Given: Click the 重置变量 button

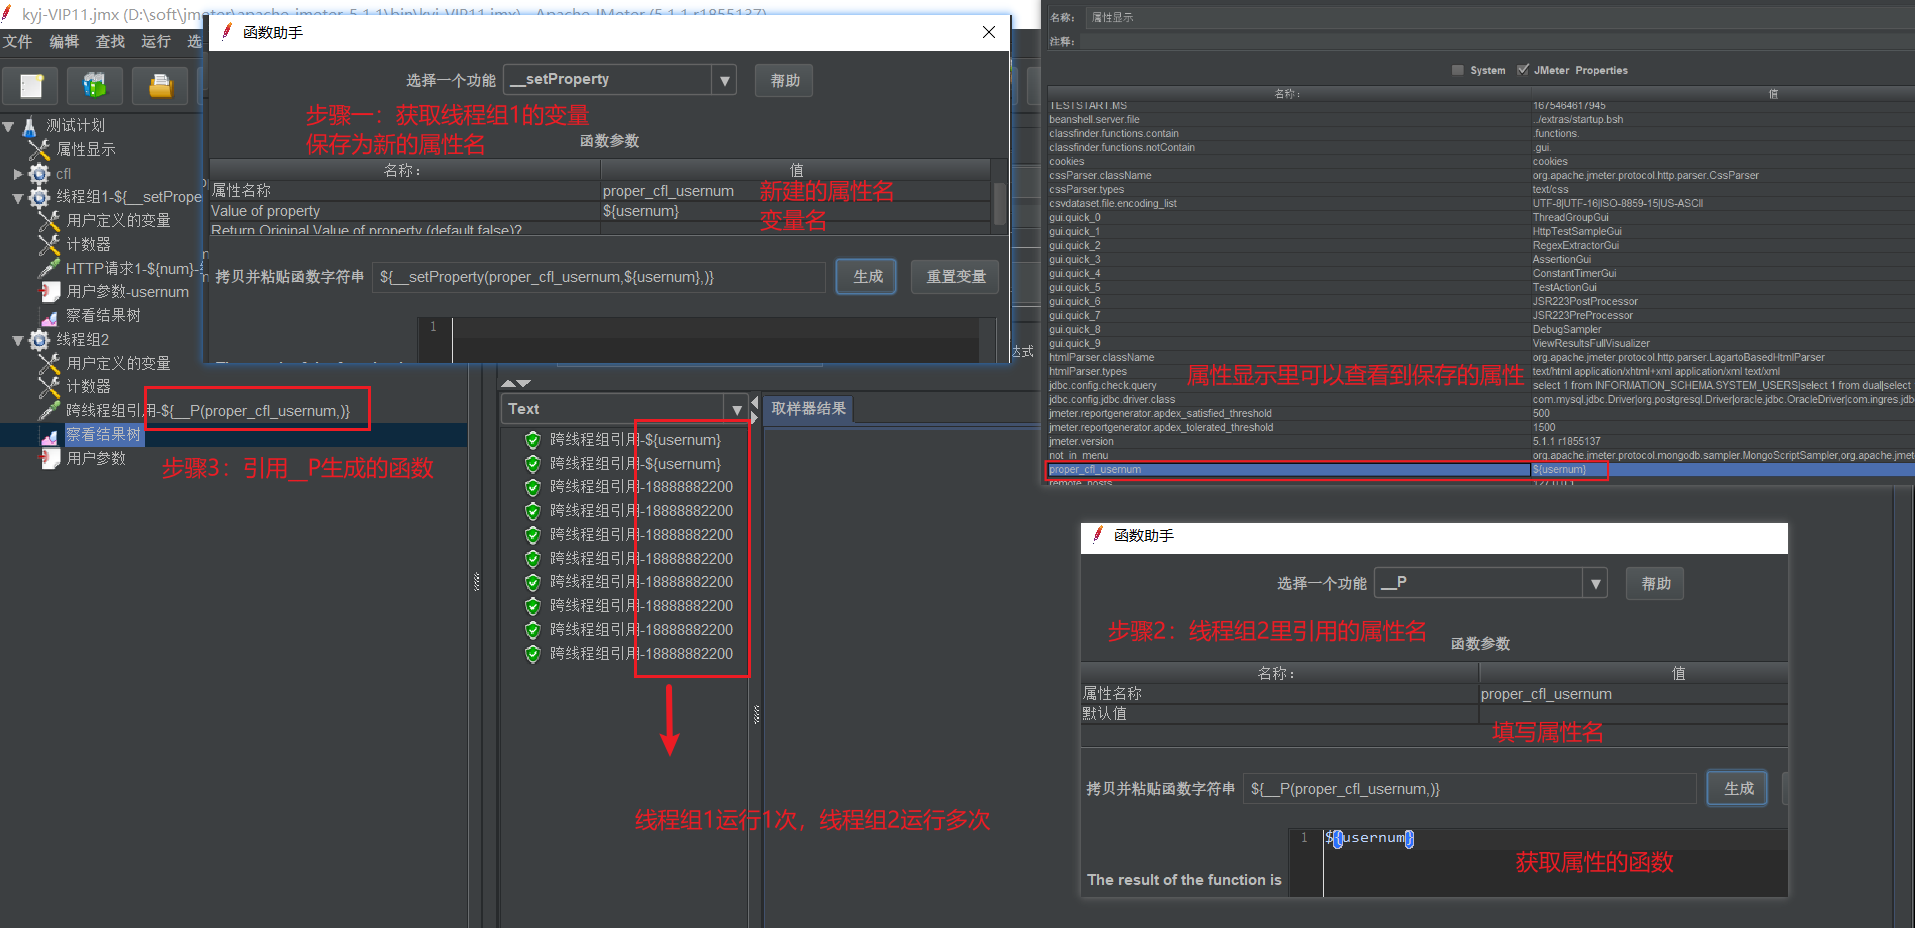Looking at the screenshot, I should click(x=956, y=276).
